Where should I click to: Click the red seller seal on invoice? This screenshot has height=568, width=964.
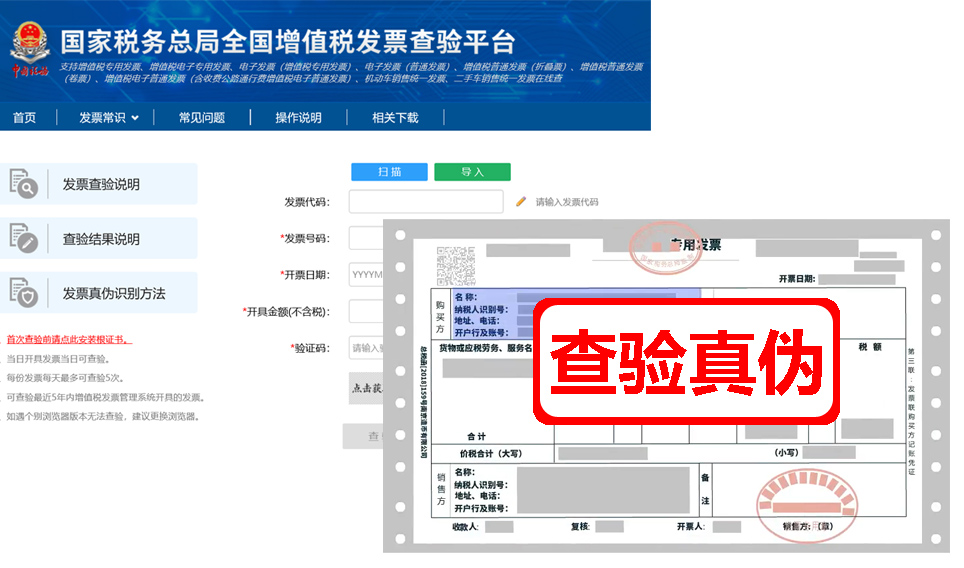[x=806, y=505]
